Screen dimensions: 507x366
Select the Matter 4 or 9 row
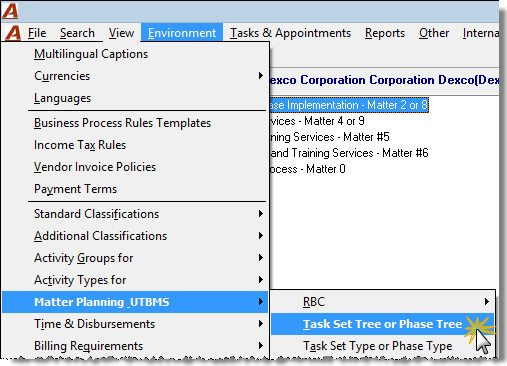pyautogui.click(x=317, y=121)
